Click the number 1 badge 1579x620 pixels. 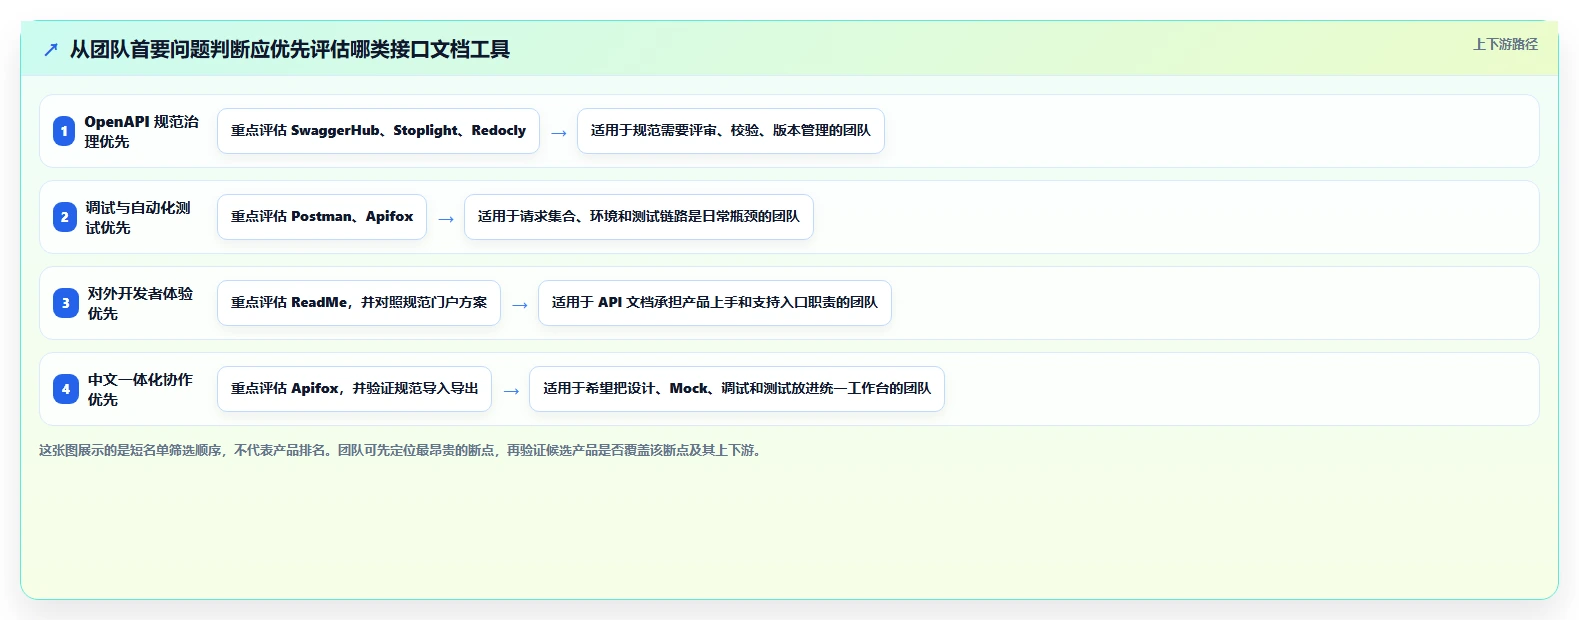(x=64, y=131)
